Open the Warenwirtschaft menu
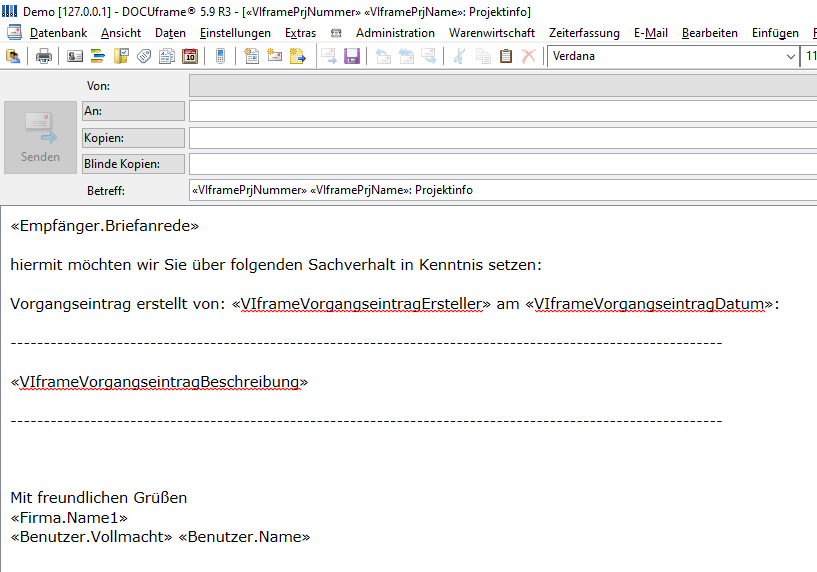 click(492, 33)
